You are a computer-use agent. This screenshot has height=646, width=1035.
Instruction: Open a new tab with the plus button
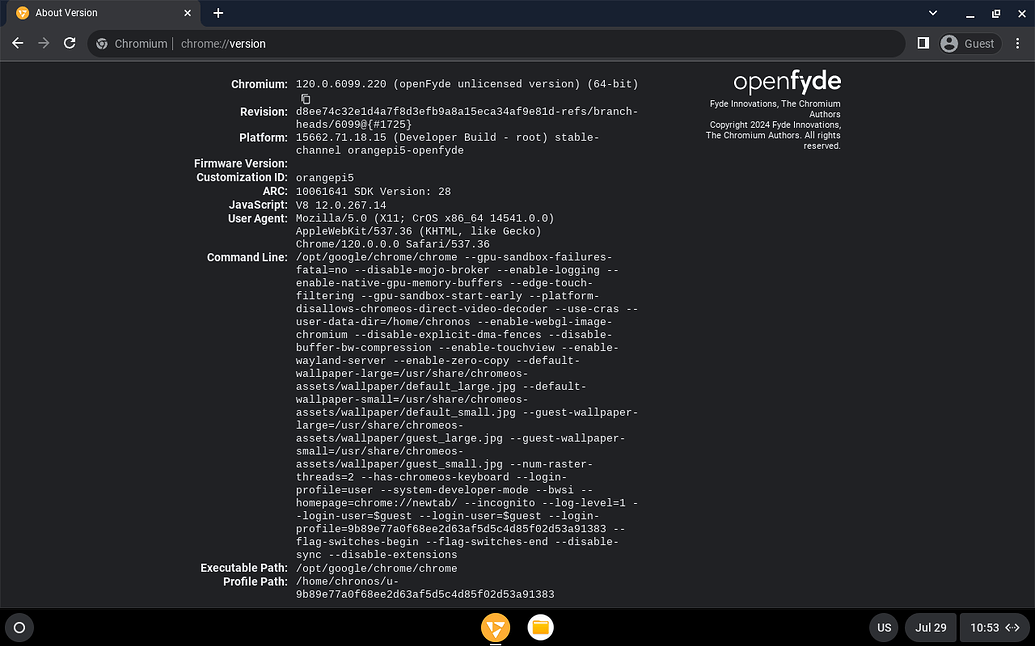(218, 14)
